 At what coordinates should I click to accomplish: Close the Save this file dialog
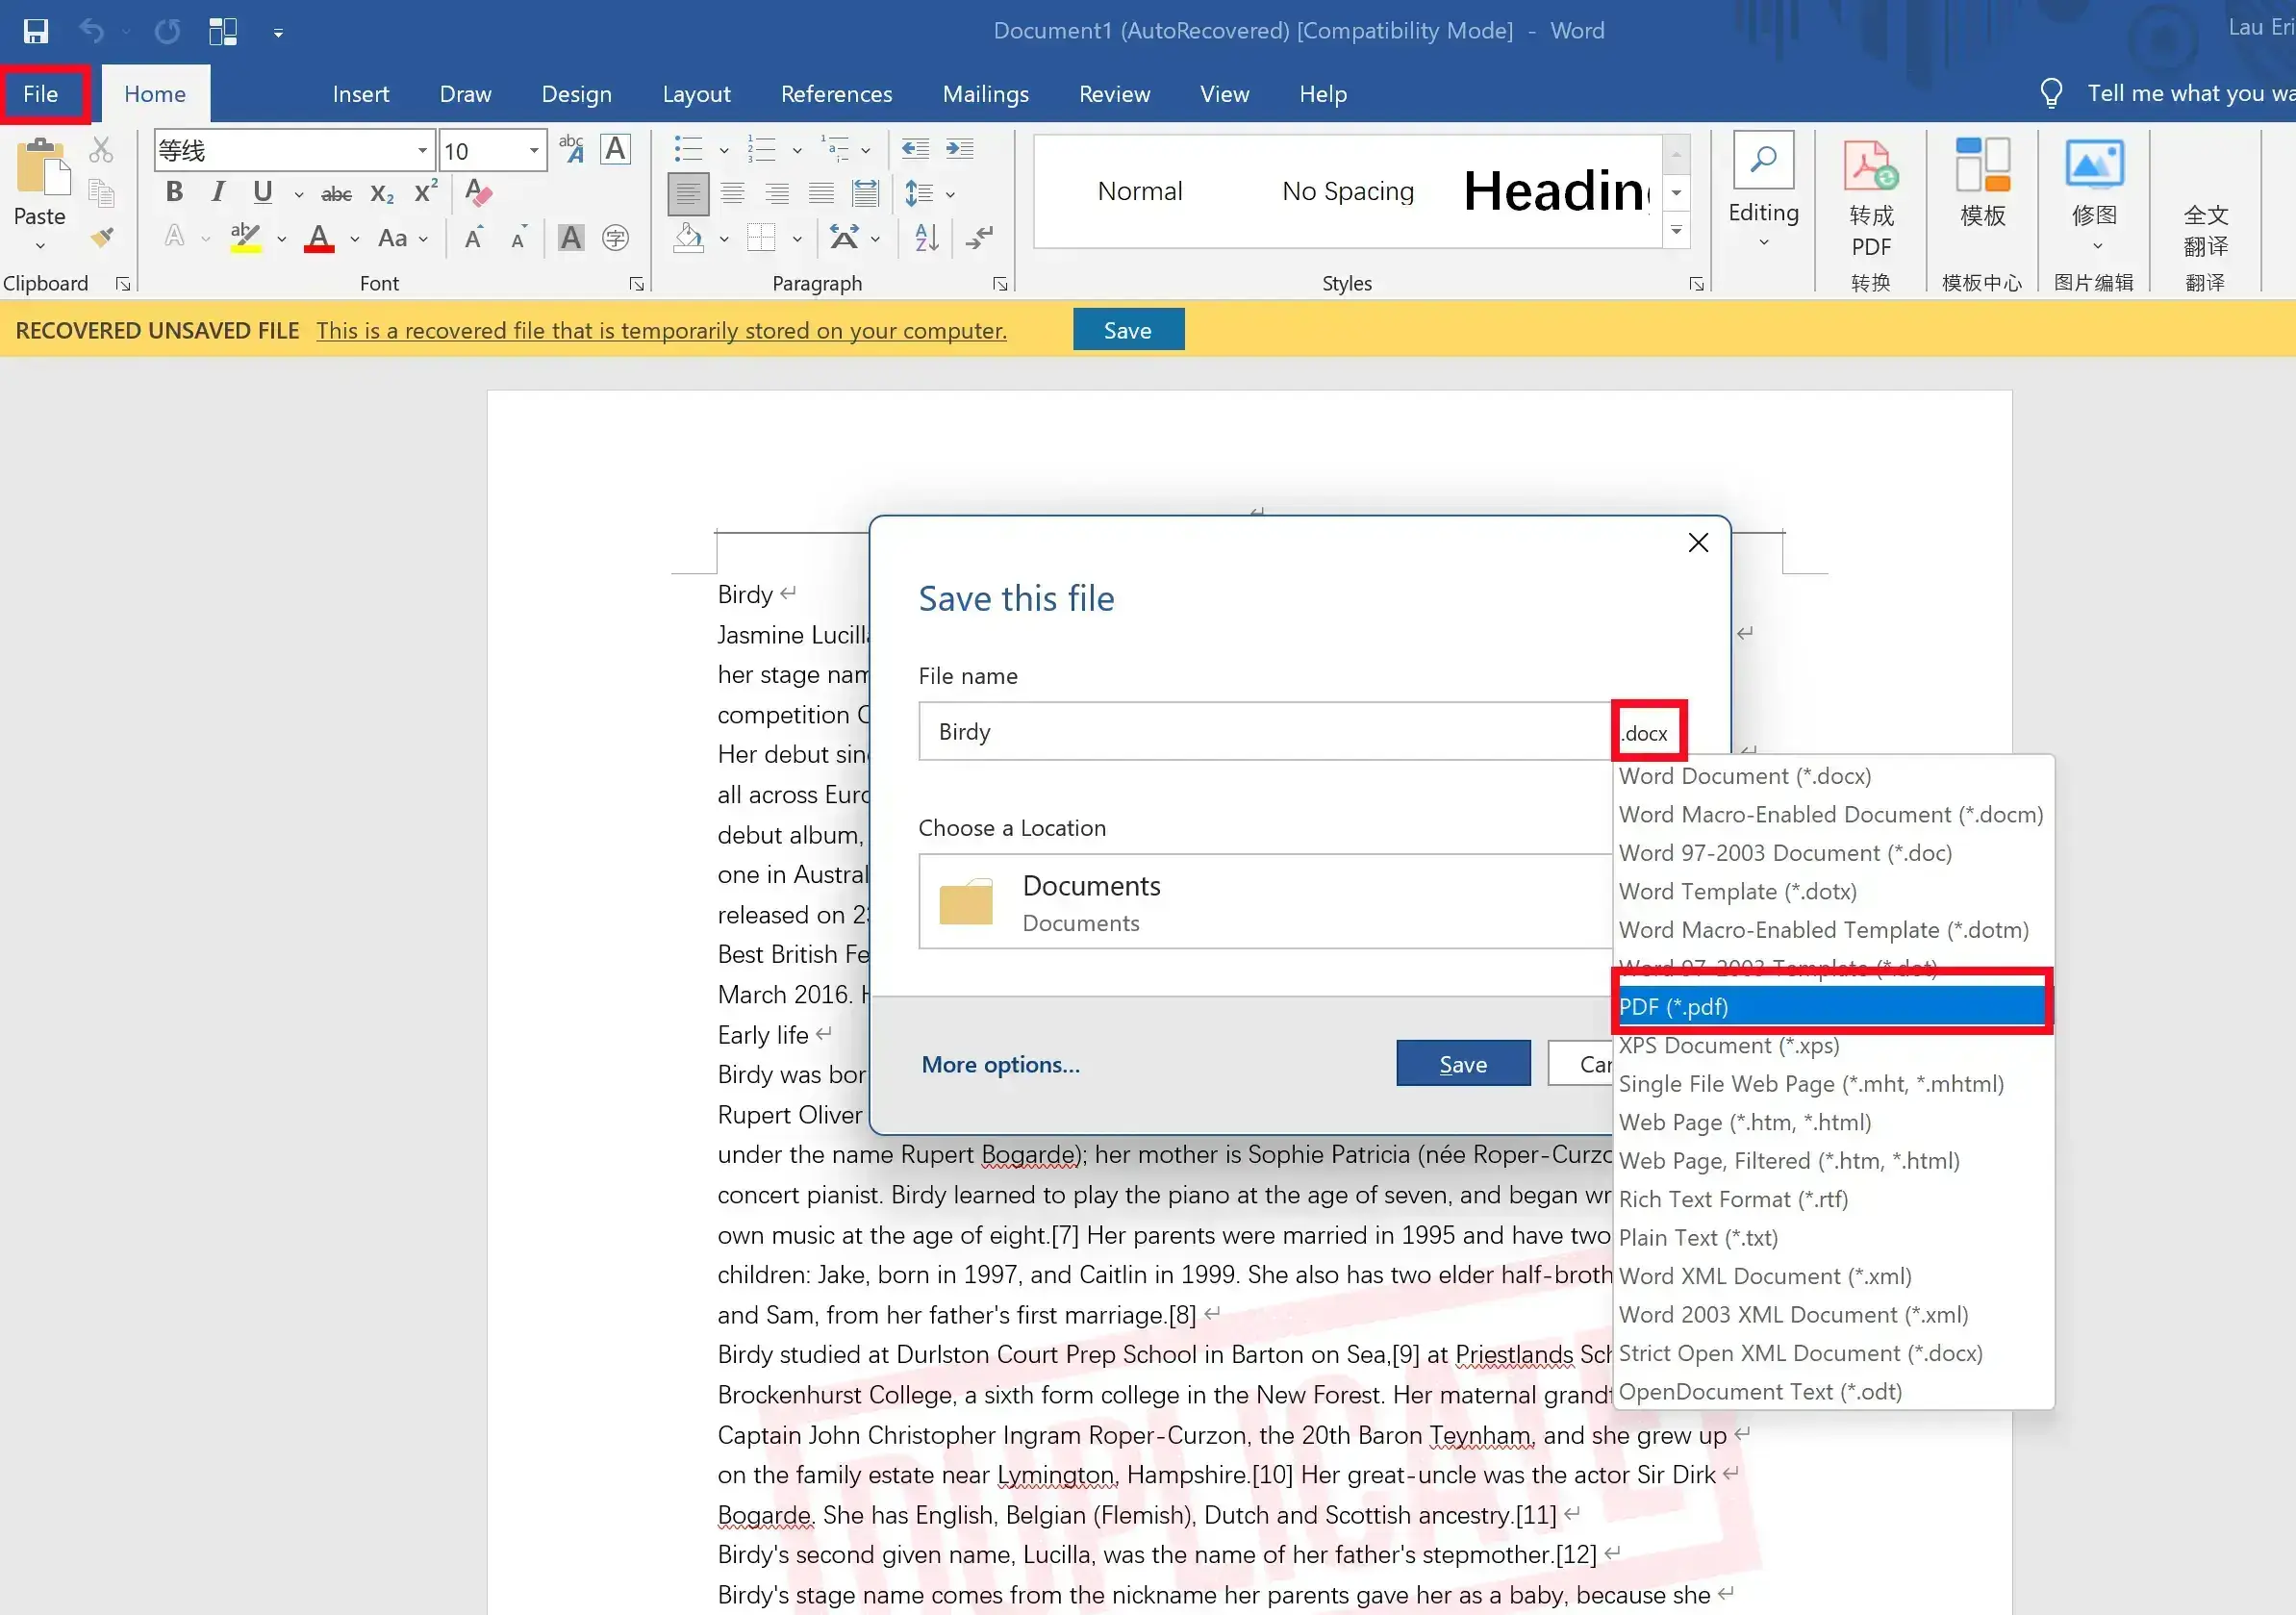pyautogui.click(x=1697, y=542)
